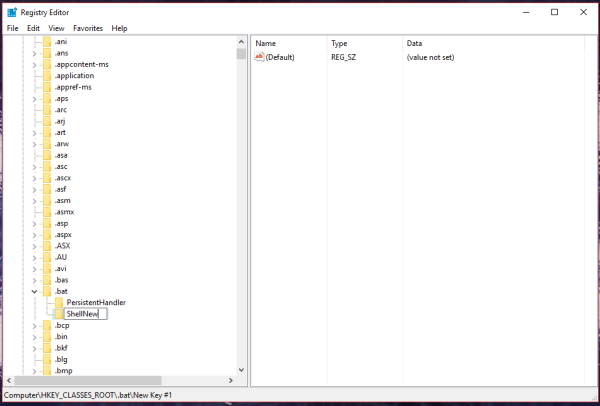Click the .aps folder icon
Screen dimensions: 600x406
pos(47,98)
